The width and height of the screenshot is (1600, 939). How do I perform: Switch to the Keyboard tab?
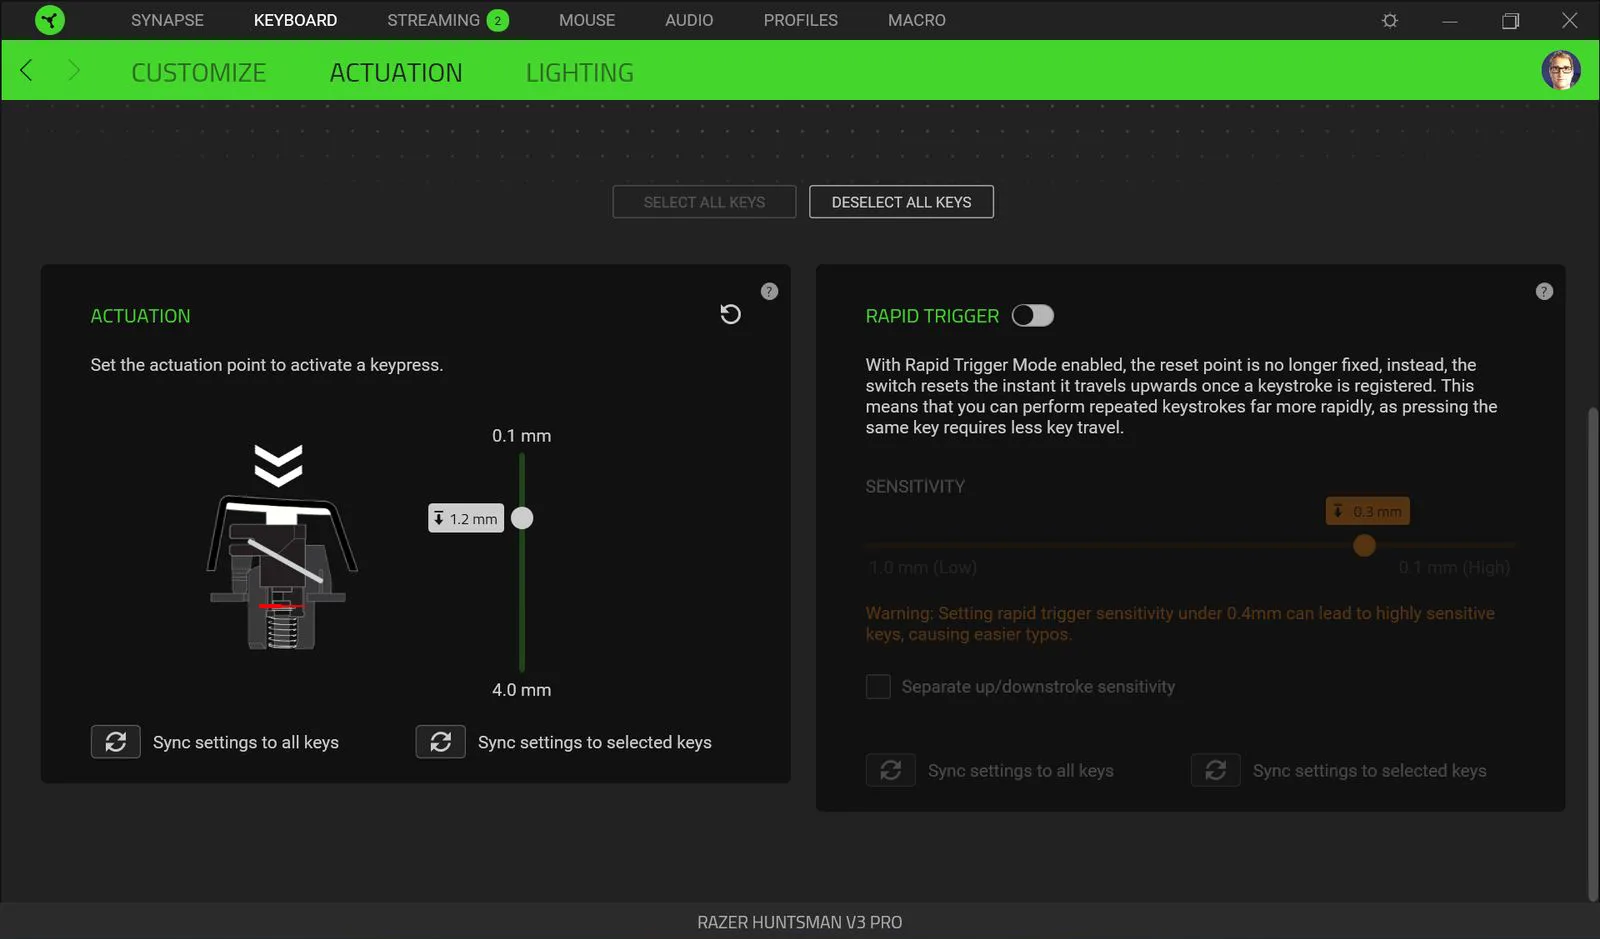point(295,20)
